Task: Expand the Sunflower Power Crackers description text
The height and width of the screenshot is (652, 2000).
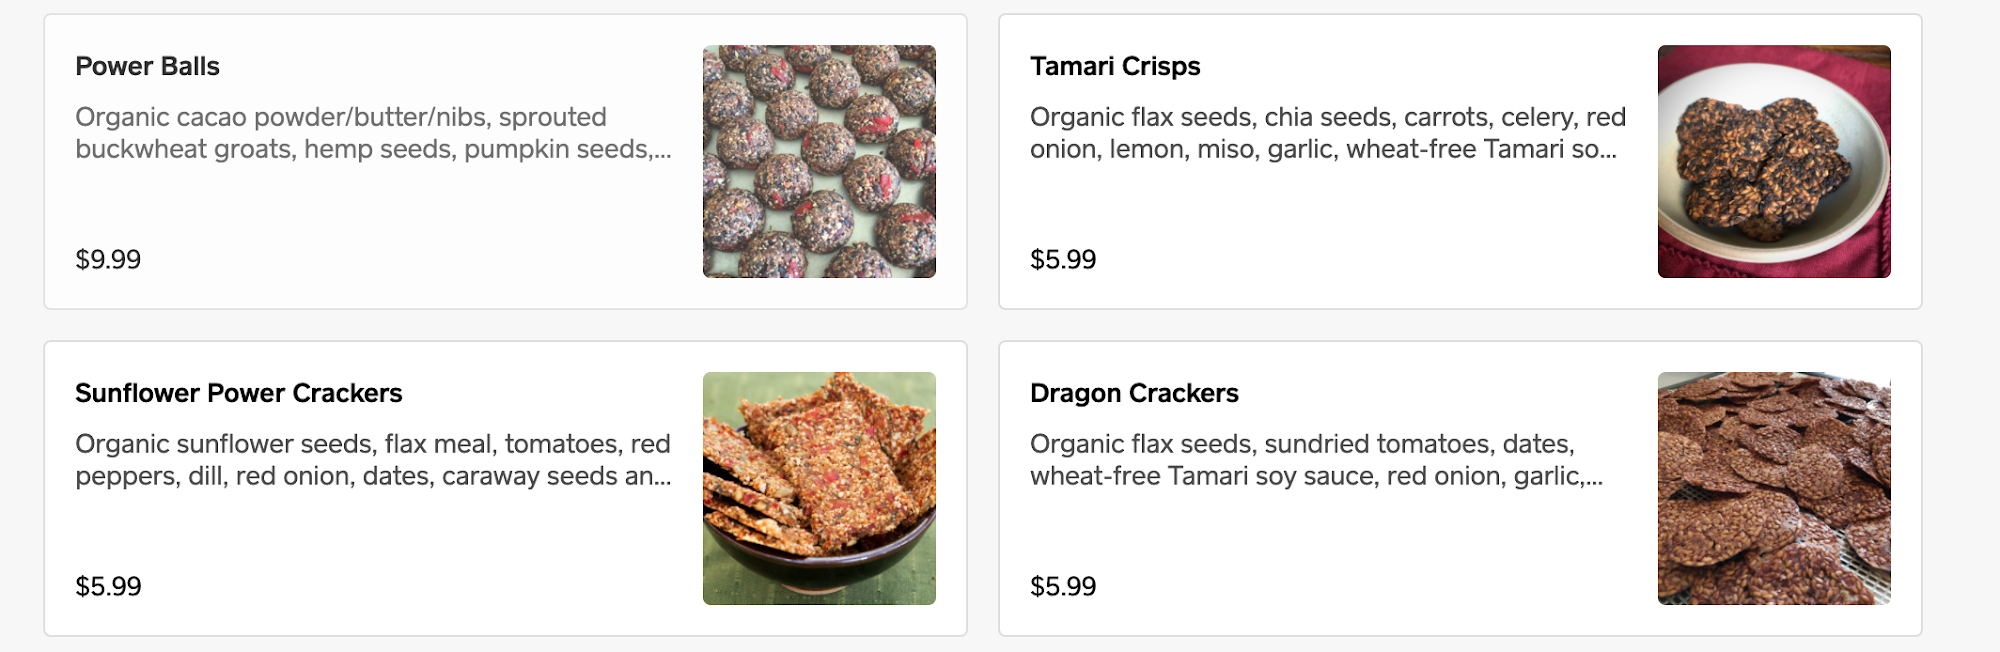Action: [x=373, y=460]
